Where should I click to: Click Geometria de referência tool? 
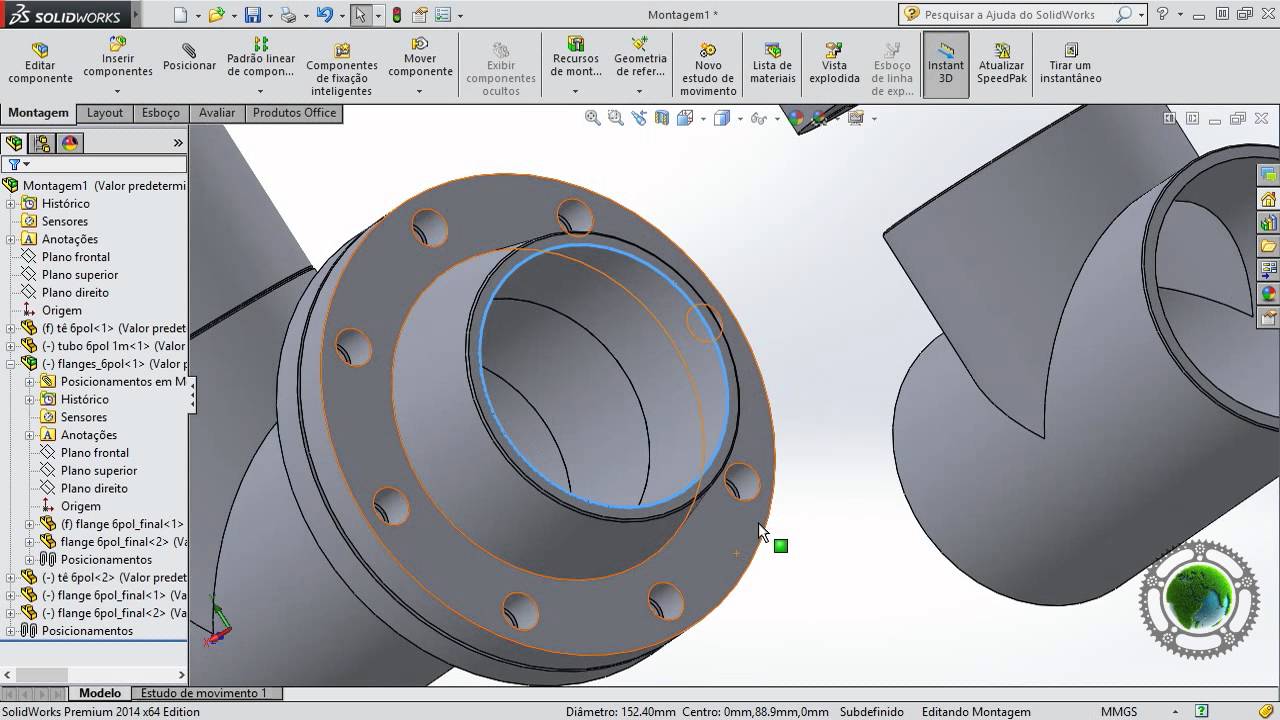(x=640, y=57)
